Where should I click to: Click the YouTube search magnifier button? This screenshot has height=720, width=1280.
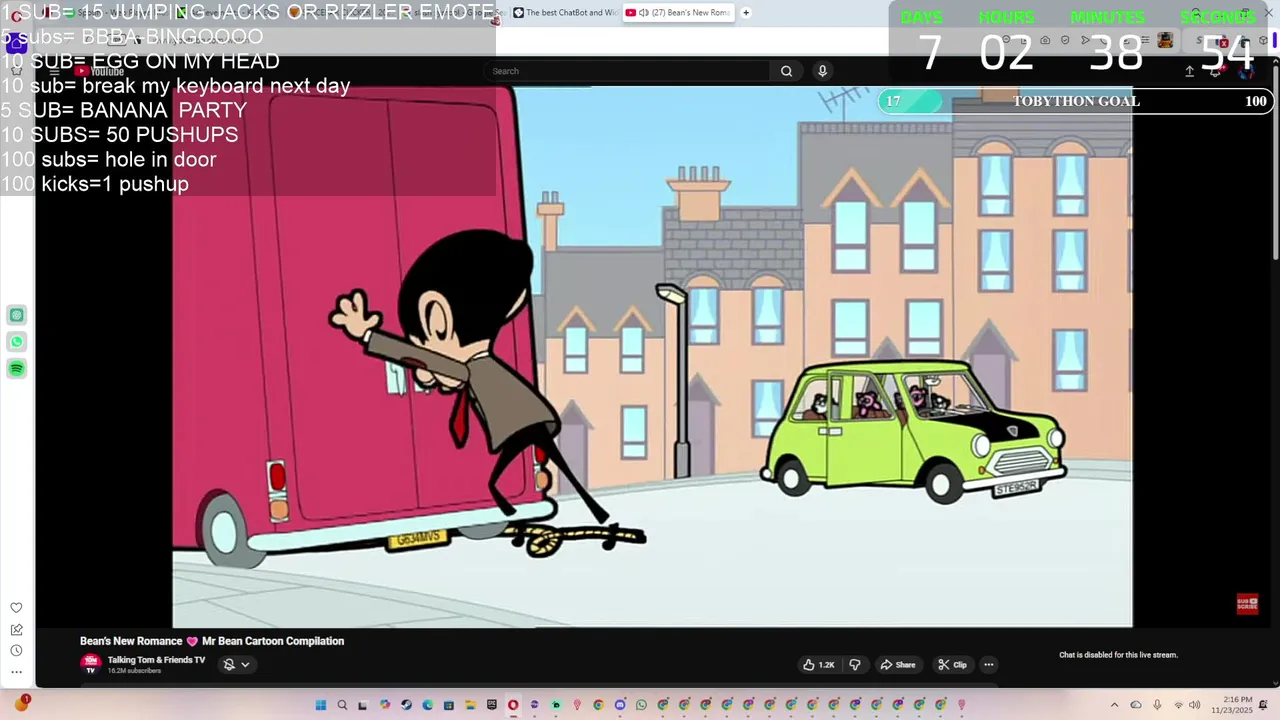[786, 71]
